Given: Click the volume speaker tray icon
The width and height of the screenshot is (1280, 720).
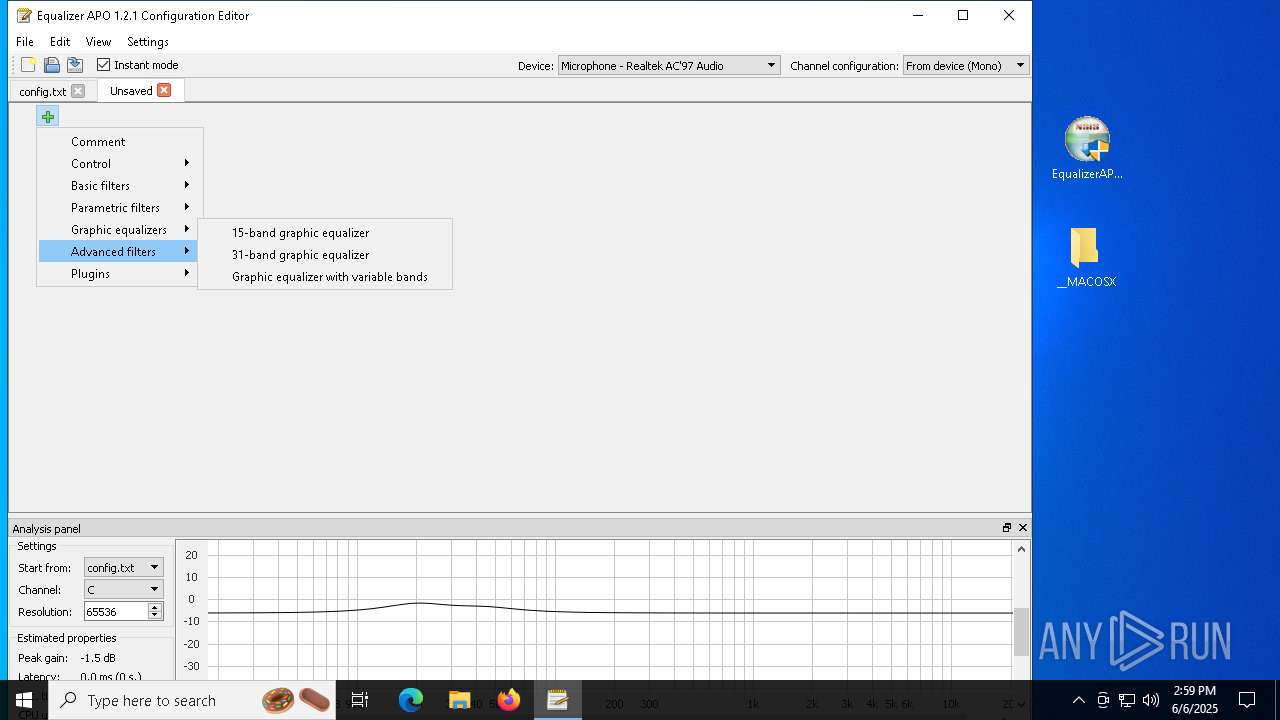Looking at the screenshot, I should pos(1151,700).
